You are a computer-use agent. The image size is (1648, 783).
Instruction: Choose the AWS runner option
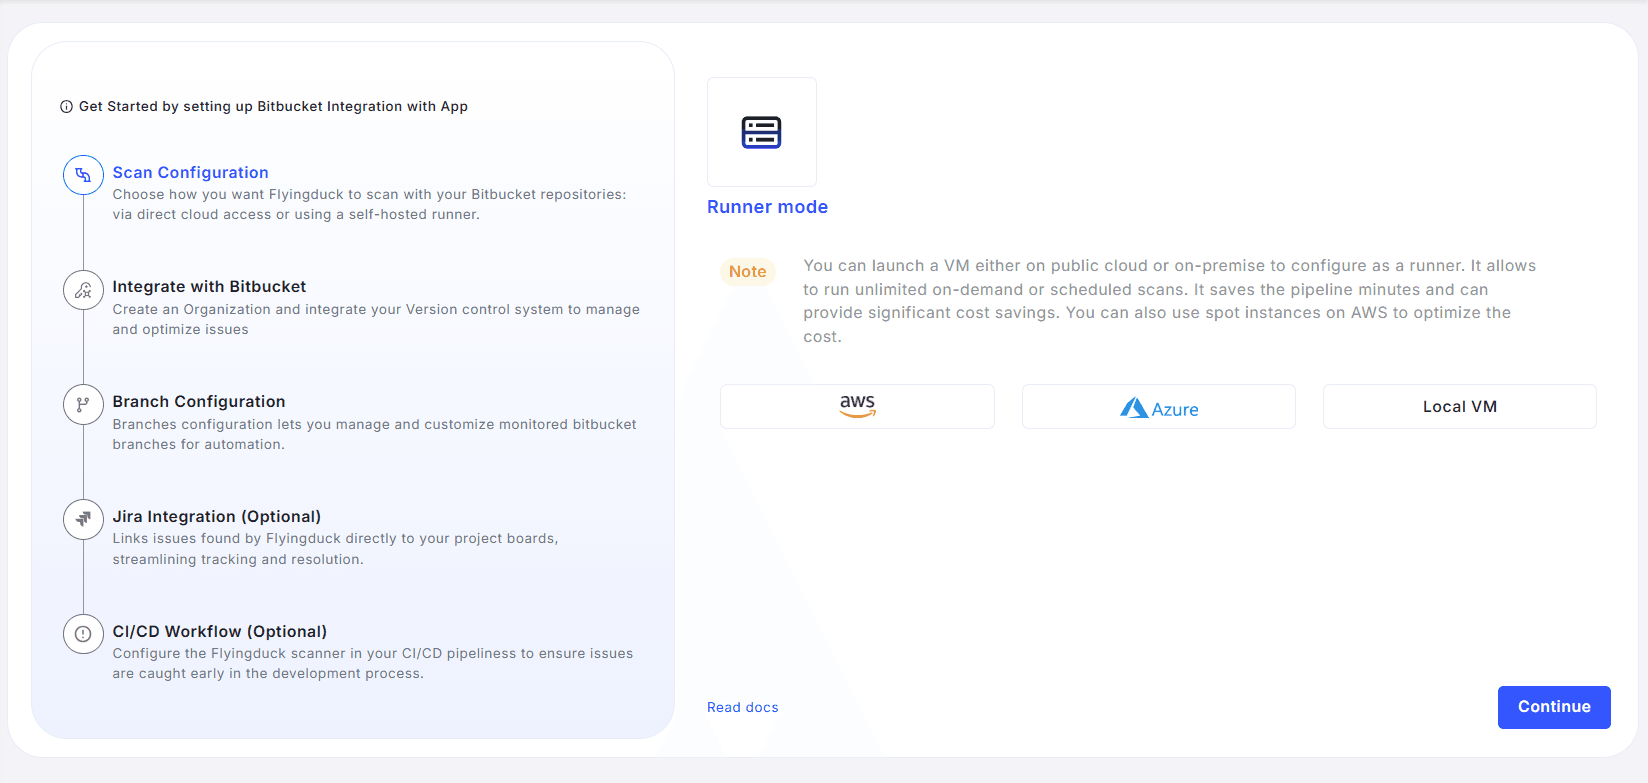(x=857, y=407)
